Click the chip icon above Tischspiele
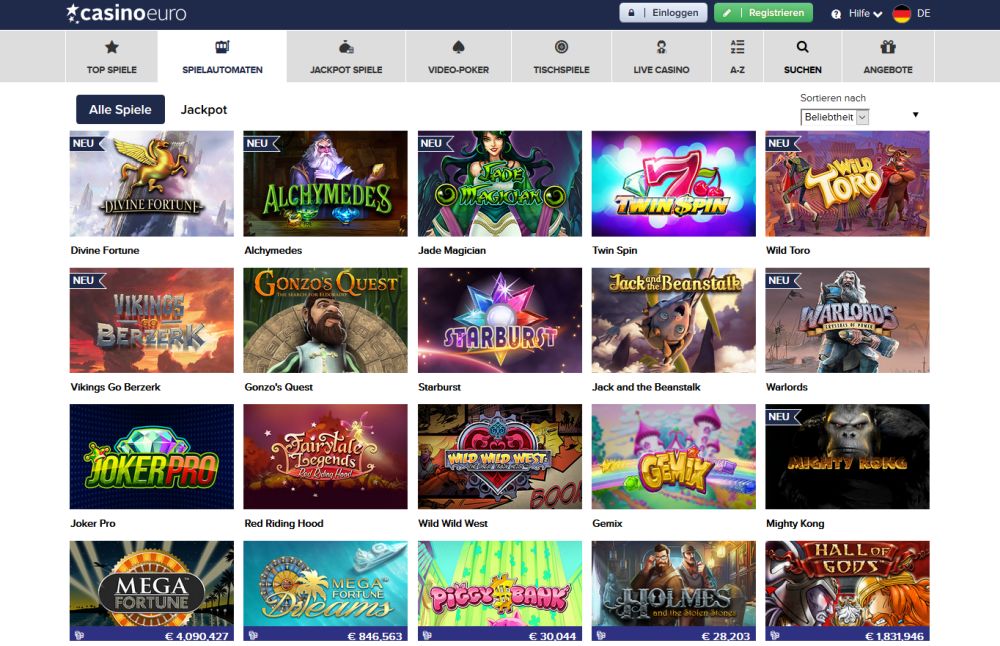The image size is (1000, 646). [x=561, y=47]
